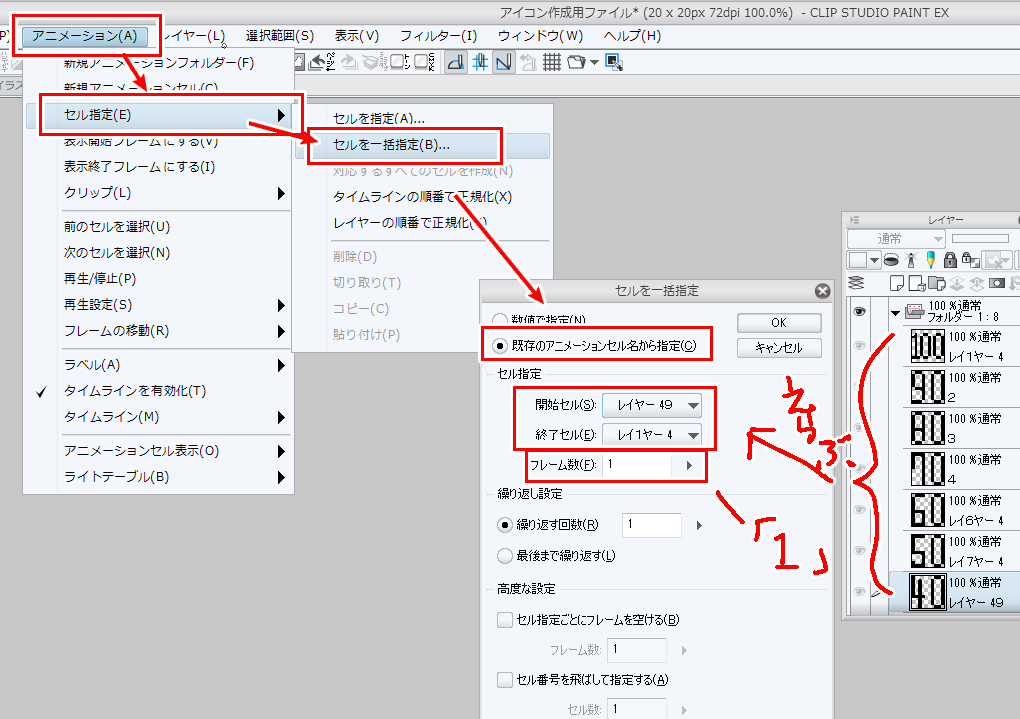Click the pen icon beside レイヤー 49
The height and width of the screenshot is (719, 1020).
pyautogui.click(x=878, y=593)
